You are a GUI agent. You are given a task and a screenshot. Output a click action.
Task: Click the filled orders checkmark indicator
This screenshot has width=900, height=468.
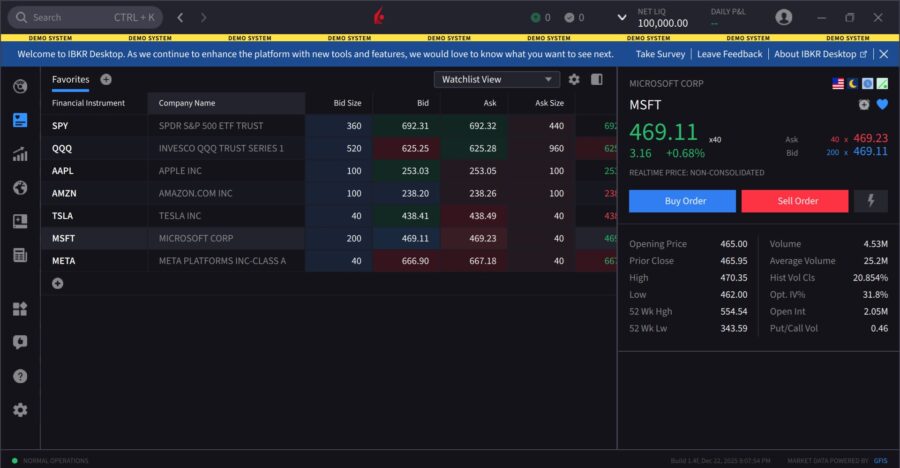[x=574, y=18]
